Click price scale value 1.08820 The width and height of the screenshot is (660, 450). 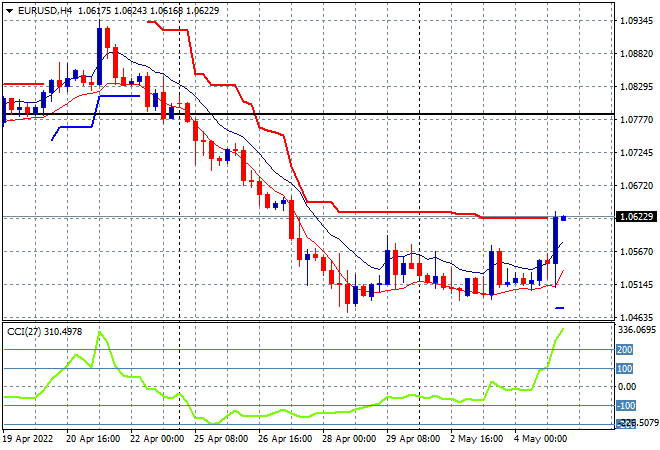pyautogui.click(x=637, y=53)
